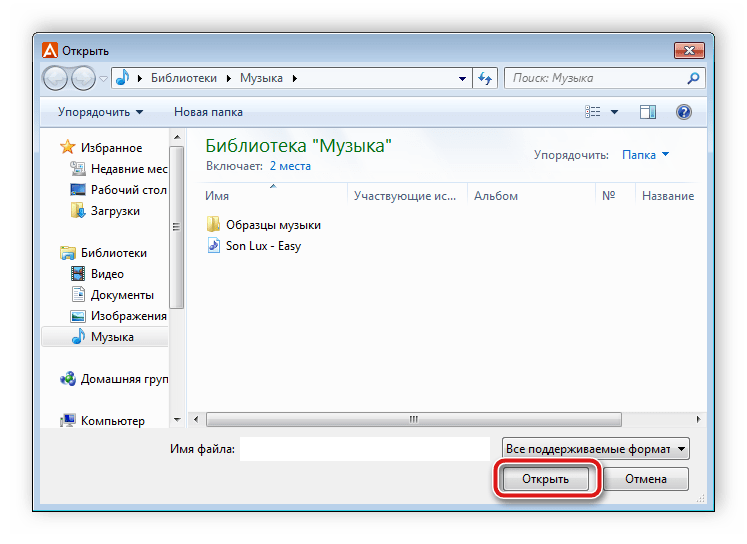Click the 2 места link
Screen dimensions: 747x544
(x=290, y=166)
